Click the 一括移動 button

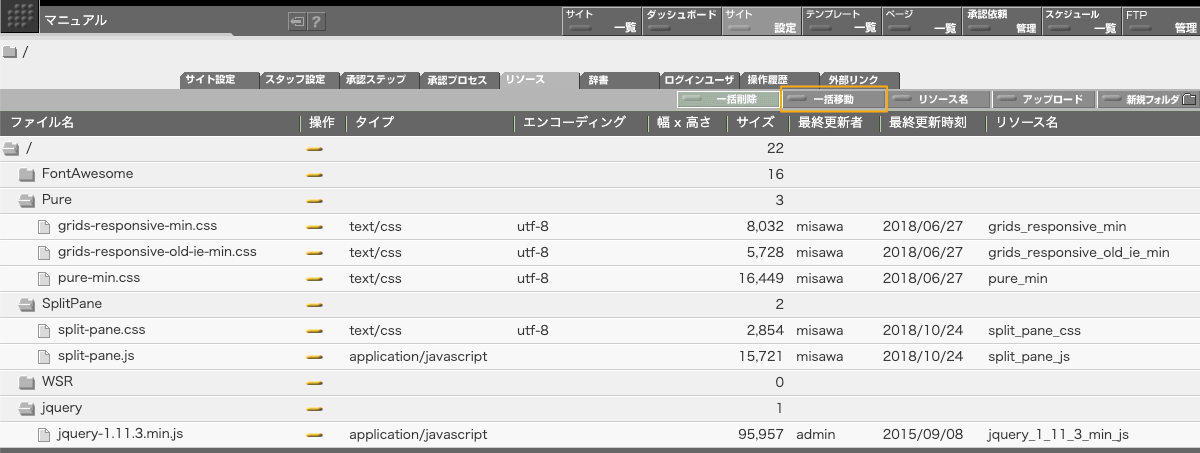pyautogui.click(x=833, y=100)
